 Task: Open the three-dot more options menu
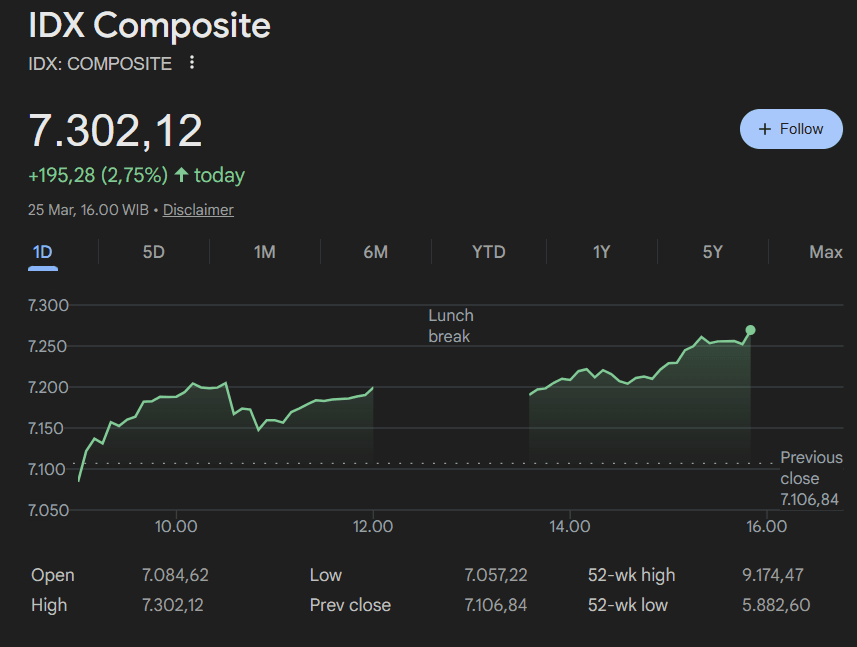tap(192, 63)
